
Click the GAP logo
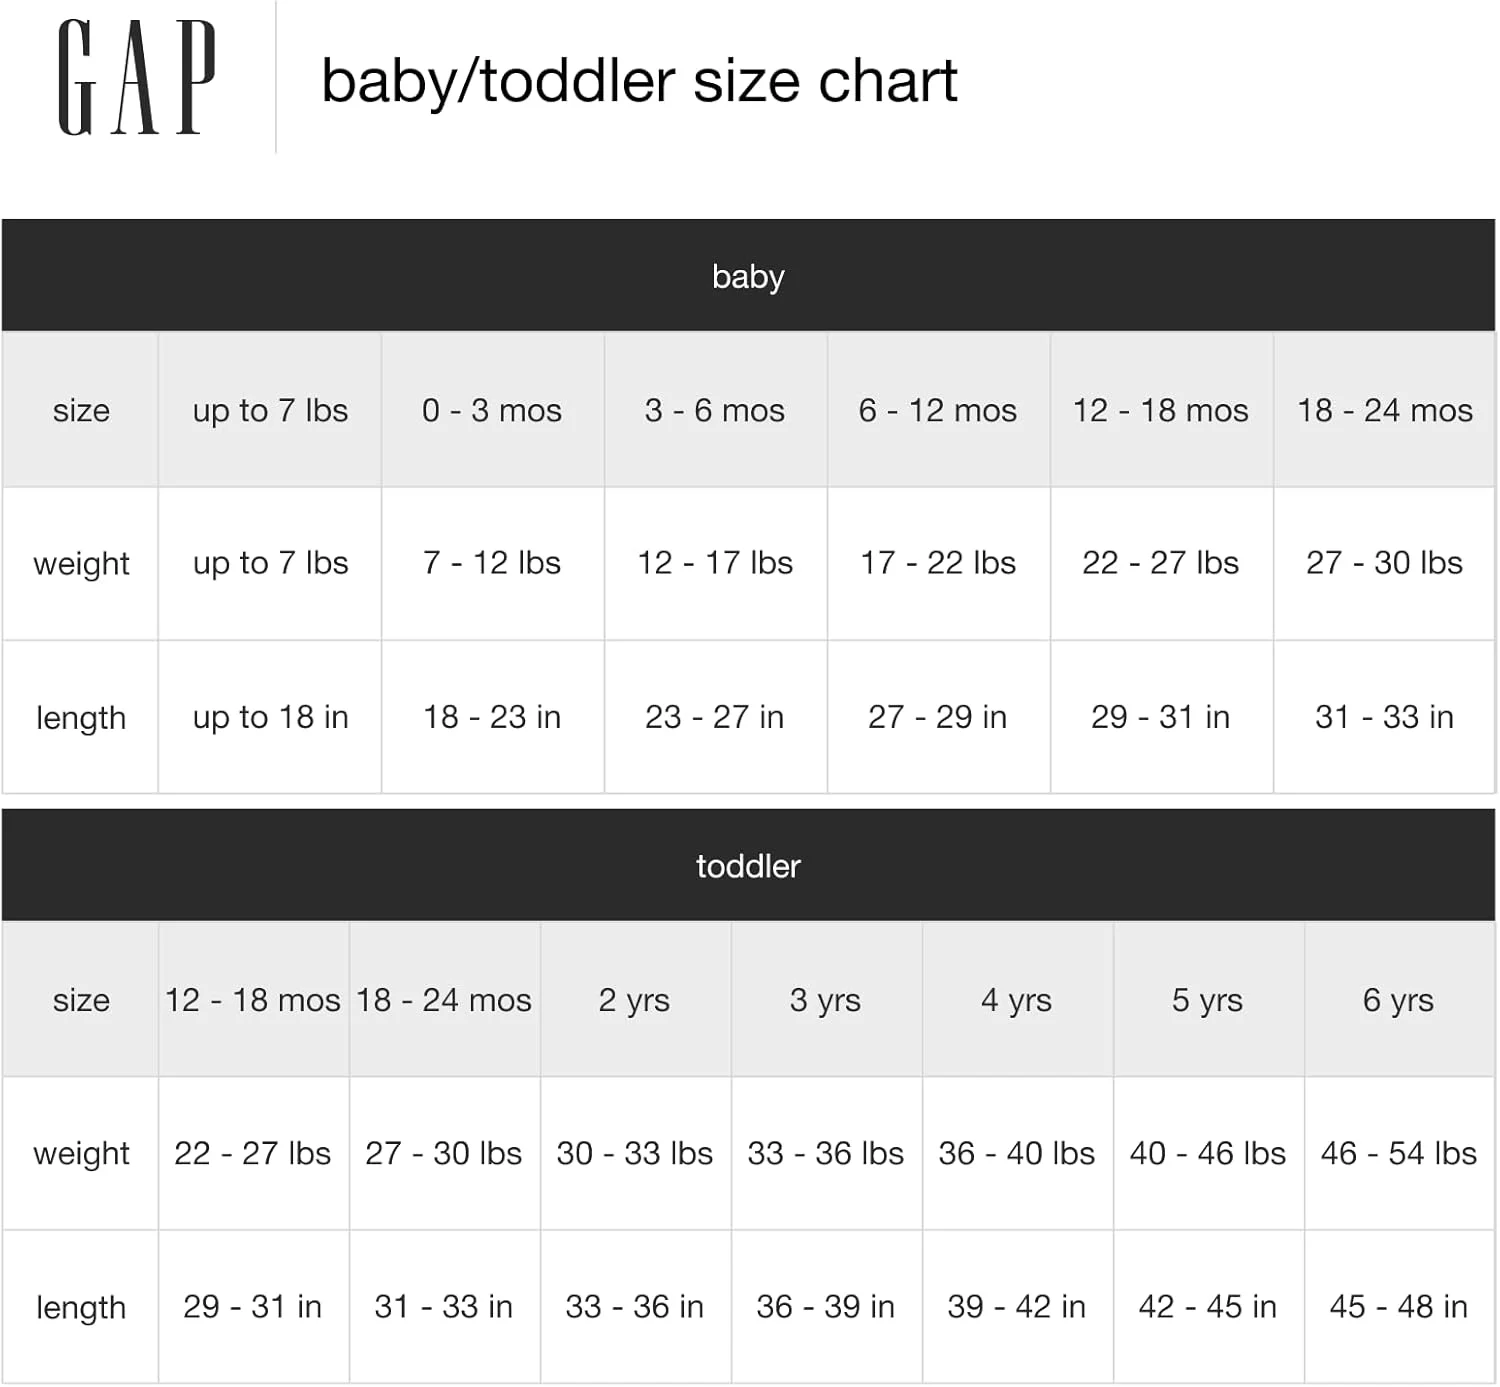tap(137, 78)
